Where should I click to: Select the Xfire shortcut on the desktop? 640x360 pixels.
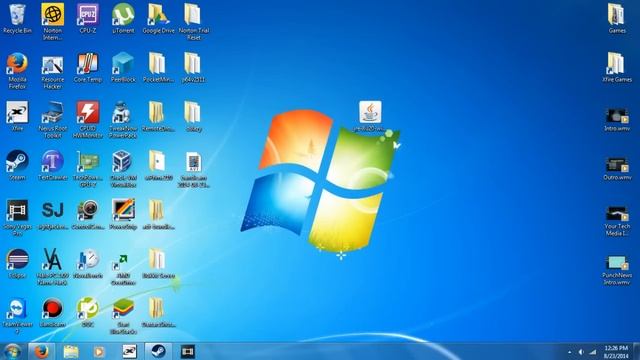tap(17, 116)
